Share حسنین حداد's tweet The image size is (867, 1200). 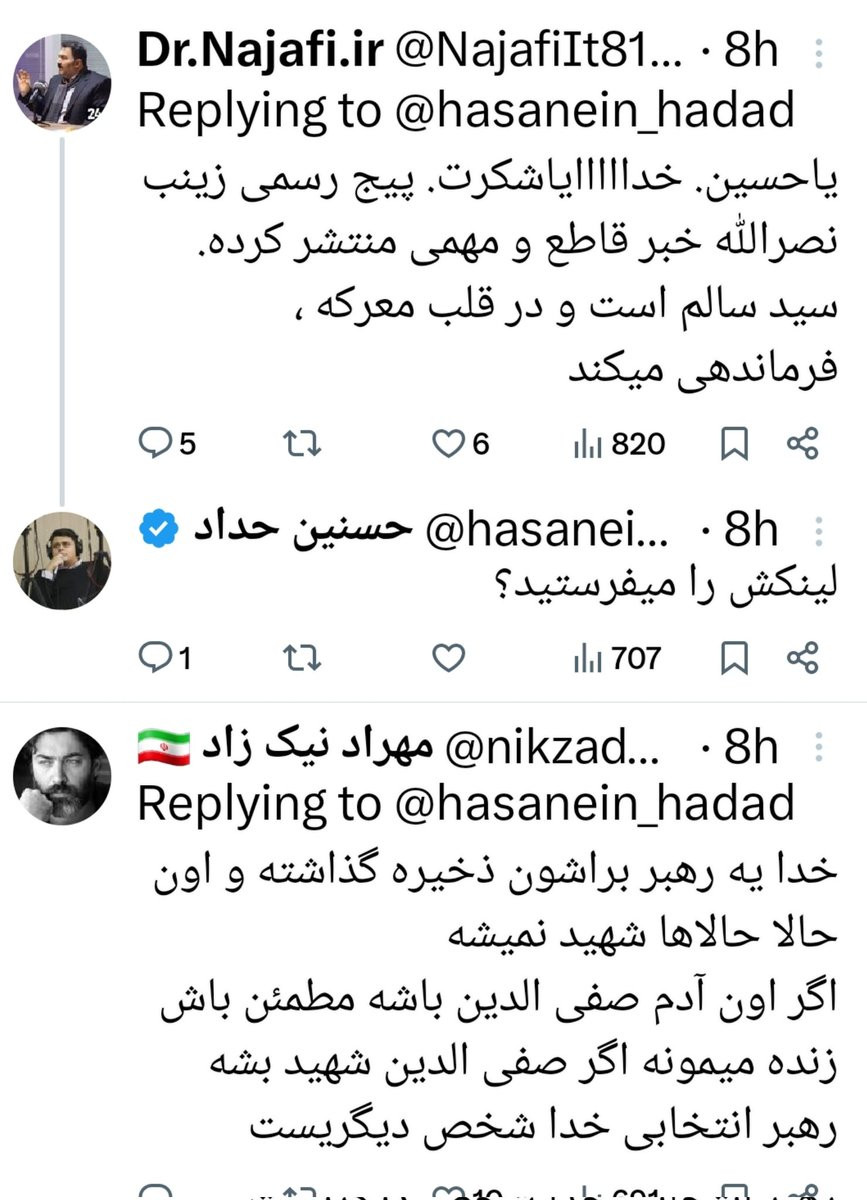coord(803,658)
